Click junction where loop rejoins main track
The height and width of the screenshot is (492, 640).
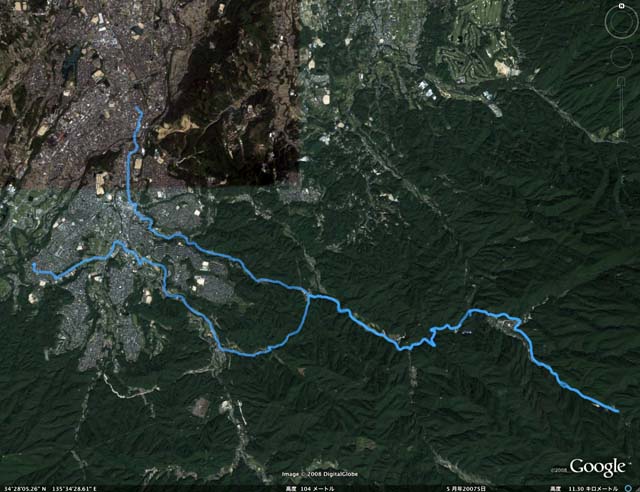pos(308,295)
